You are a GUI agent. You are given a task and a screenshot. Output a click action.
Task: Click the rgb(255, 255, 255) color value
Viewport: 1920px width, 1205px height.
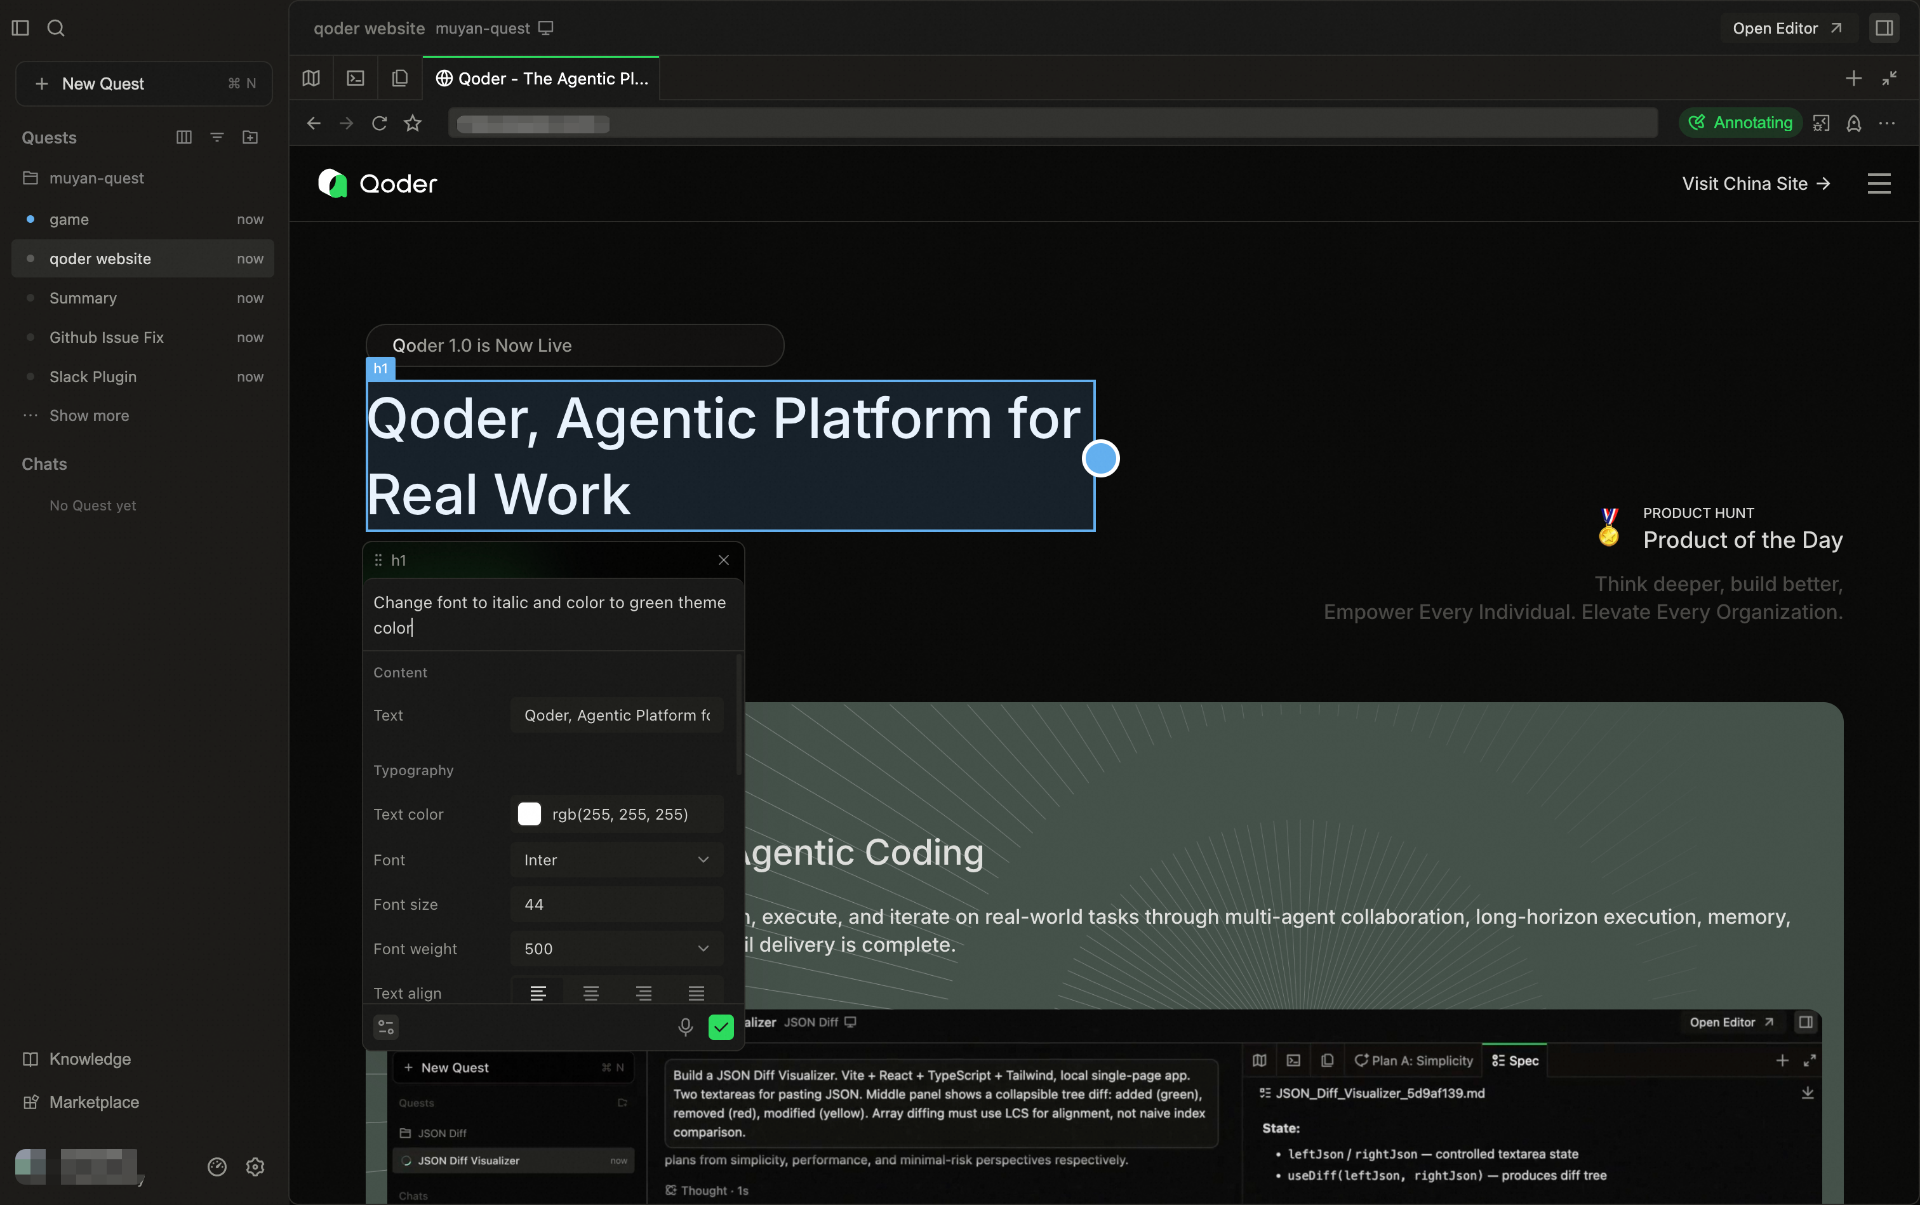coord(620,815)
